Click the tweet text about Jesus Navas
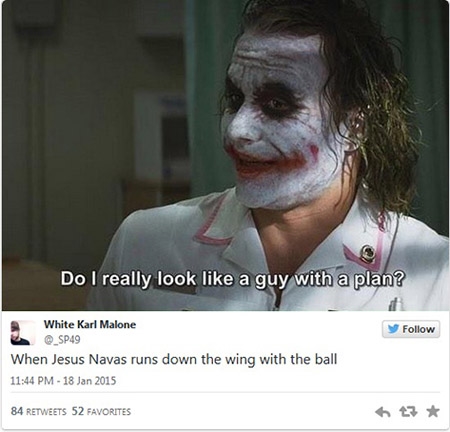This screenshot has height=432, width=450. (x=174, y=360)
